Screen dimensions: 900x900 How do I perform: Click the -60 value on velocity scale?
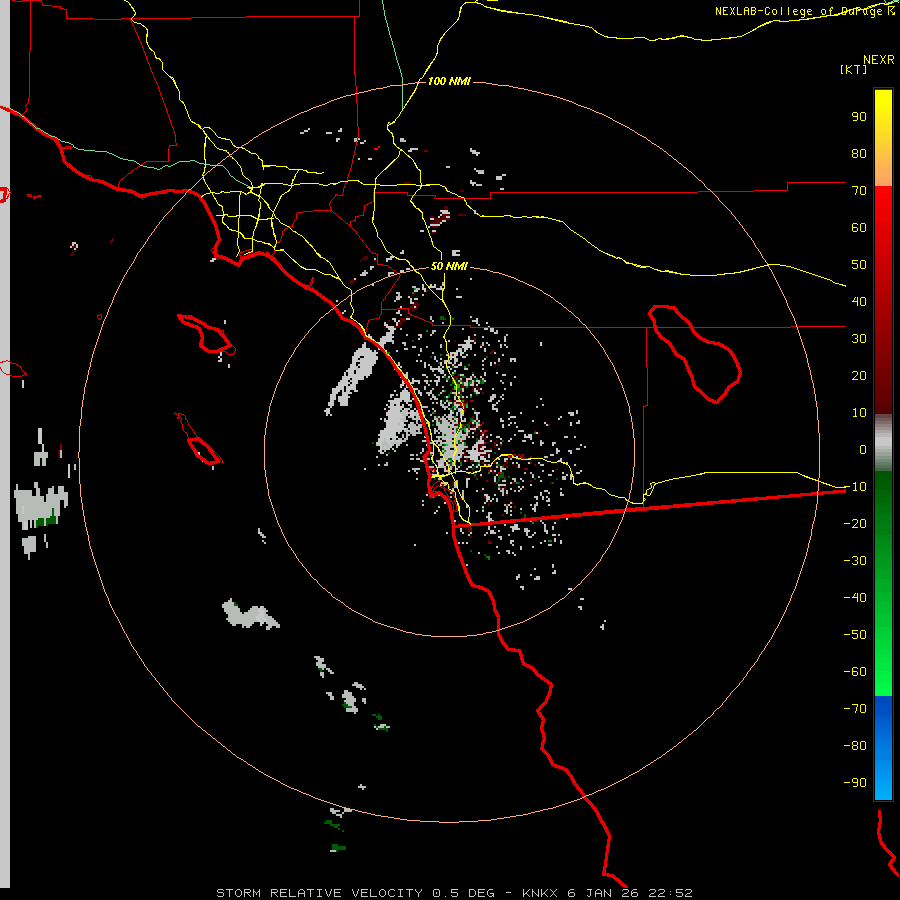tap(855, 672)
